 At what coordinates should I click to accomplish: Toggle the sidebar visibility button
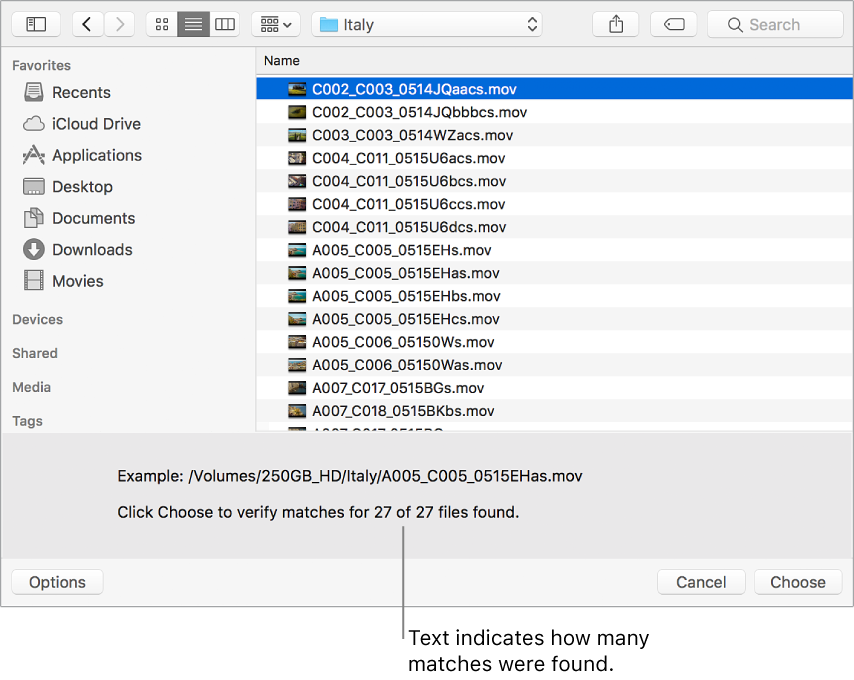36,25
